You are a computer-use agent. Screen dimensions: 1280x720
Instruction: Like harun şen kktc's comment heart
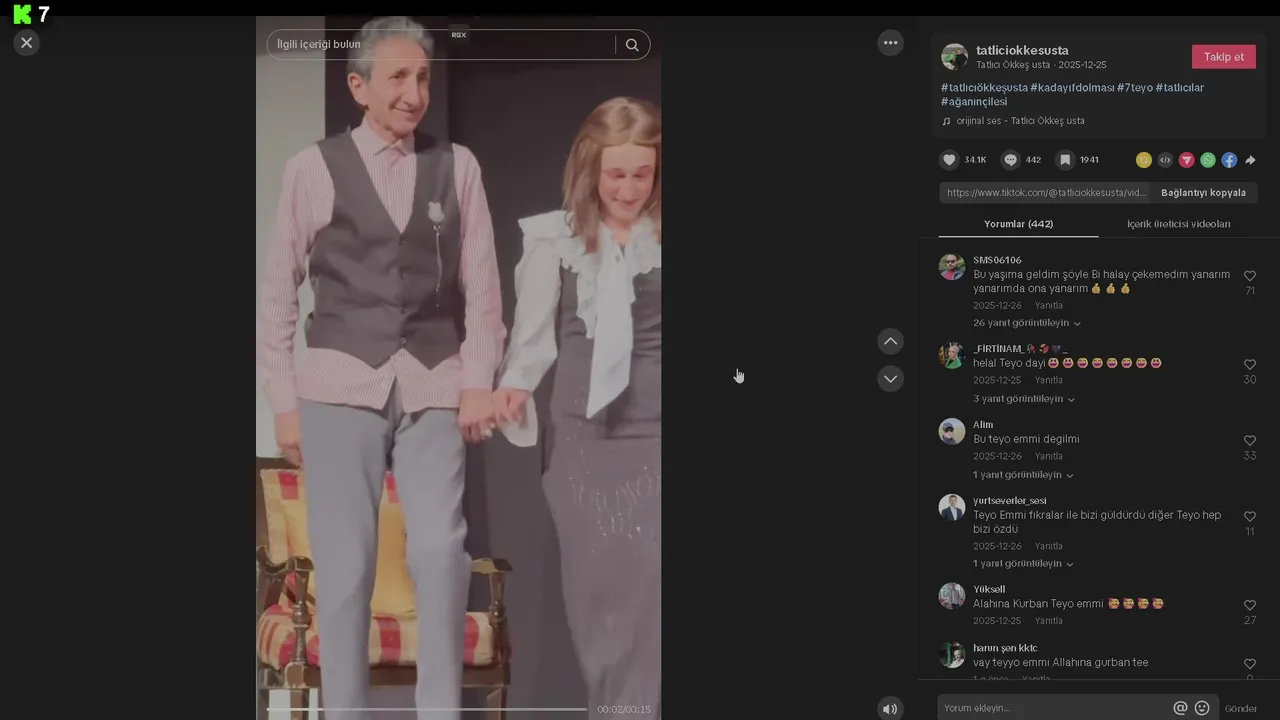tap(1250, 664)
